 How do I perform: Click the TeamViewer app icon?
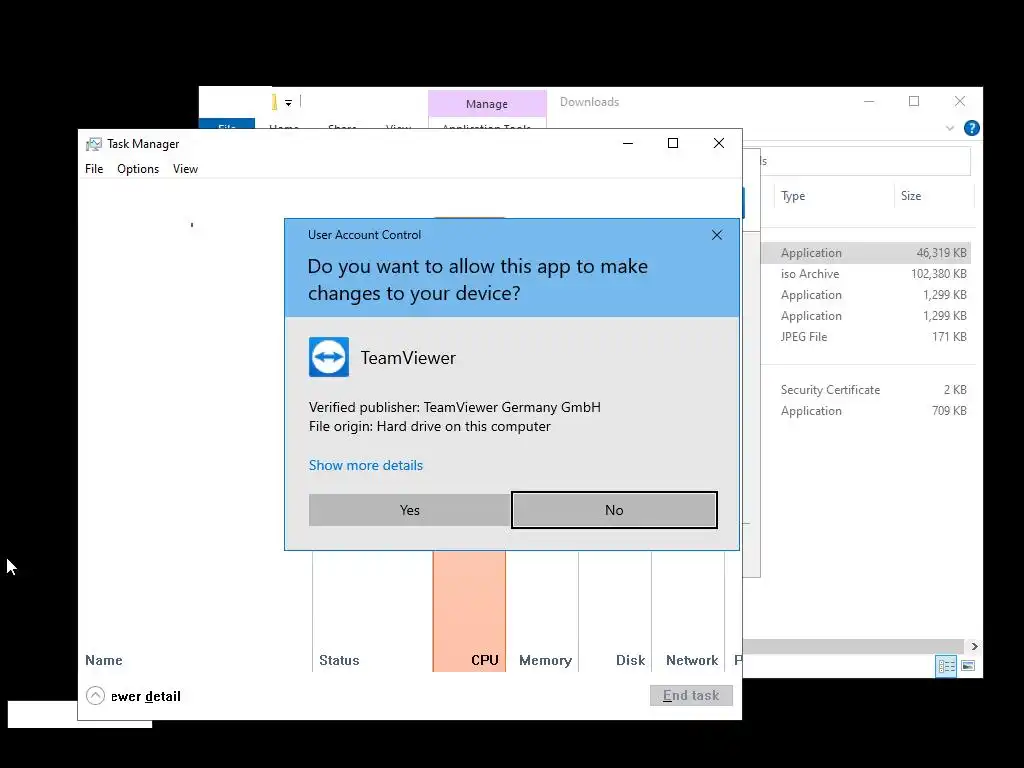pos(328,357)
